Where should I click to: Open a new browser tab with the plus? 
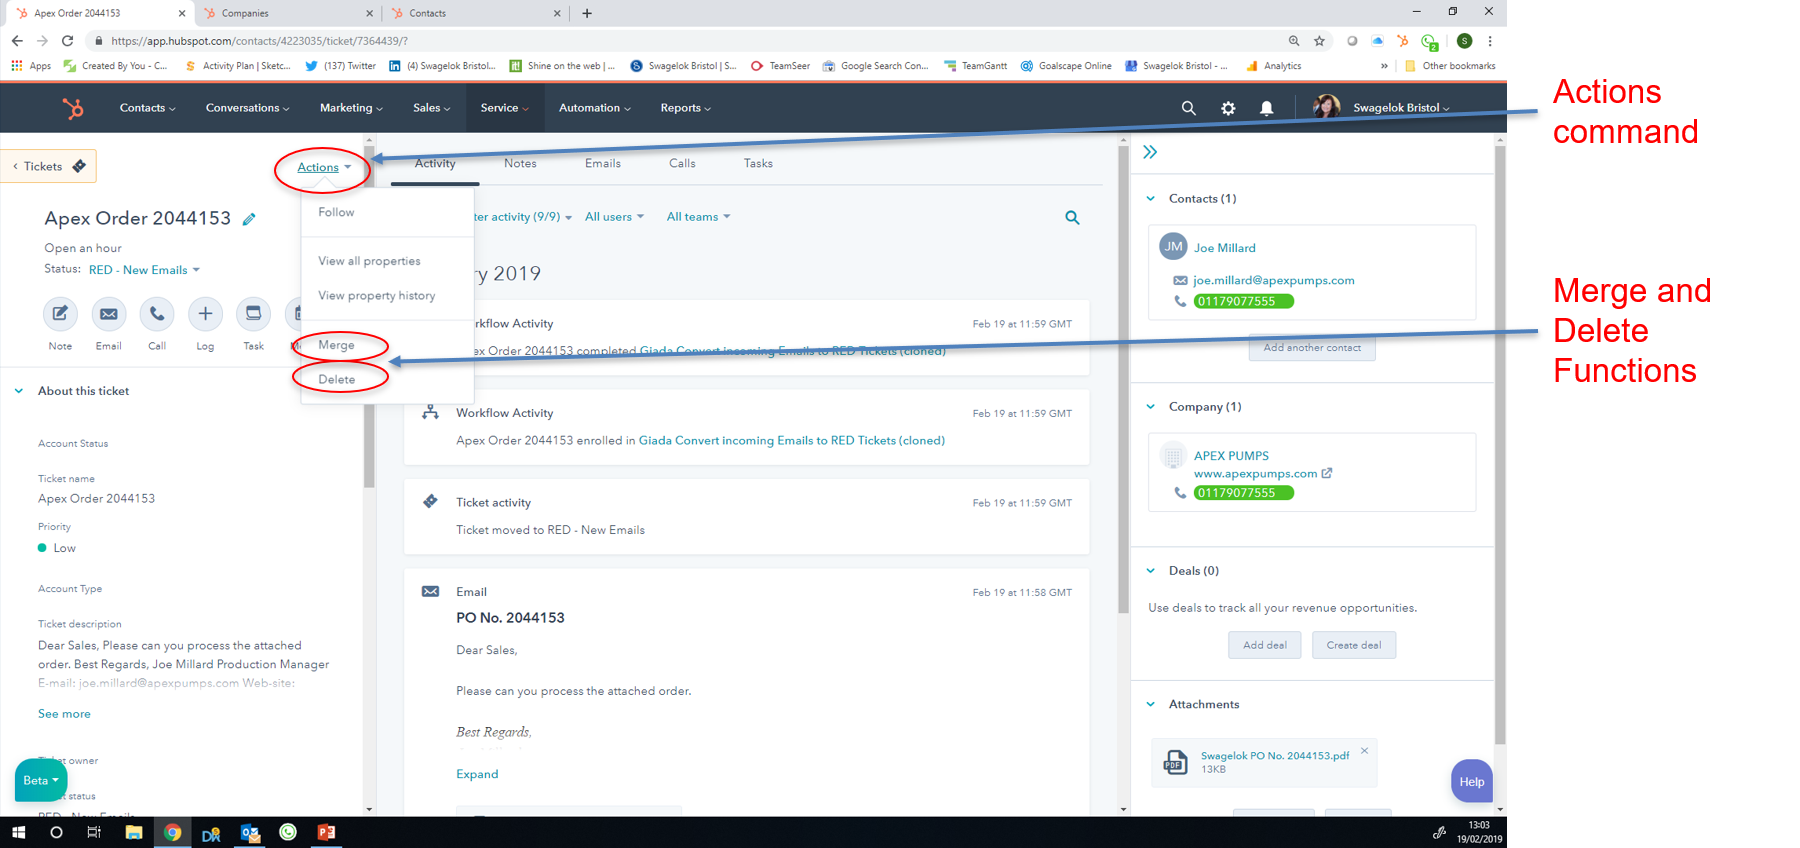coord(587,13)
